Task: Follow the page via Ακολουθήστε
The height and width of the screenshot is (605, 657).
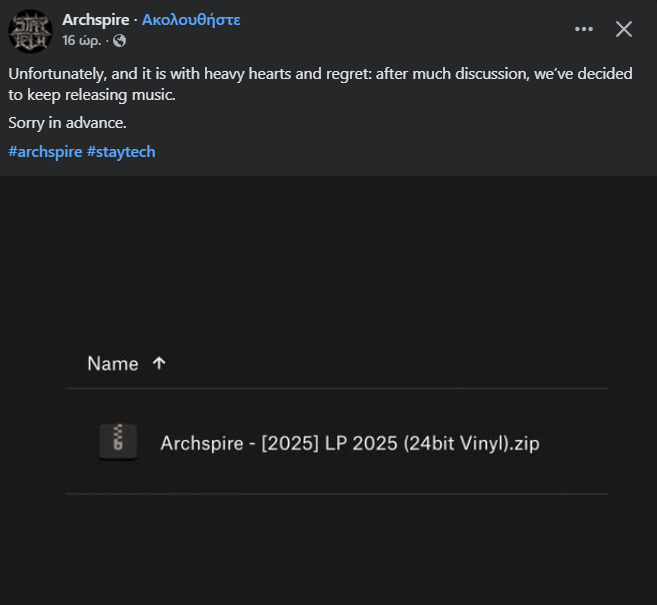Action: tap(191, 19)
